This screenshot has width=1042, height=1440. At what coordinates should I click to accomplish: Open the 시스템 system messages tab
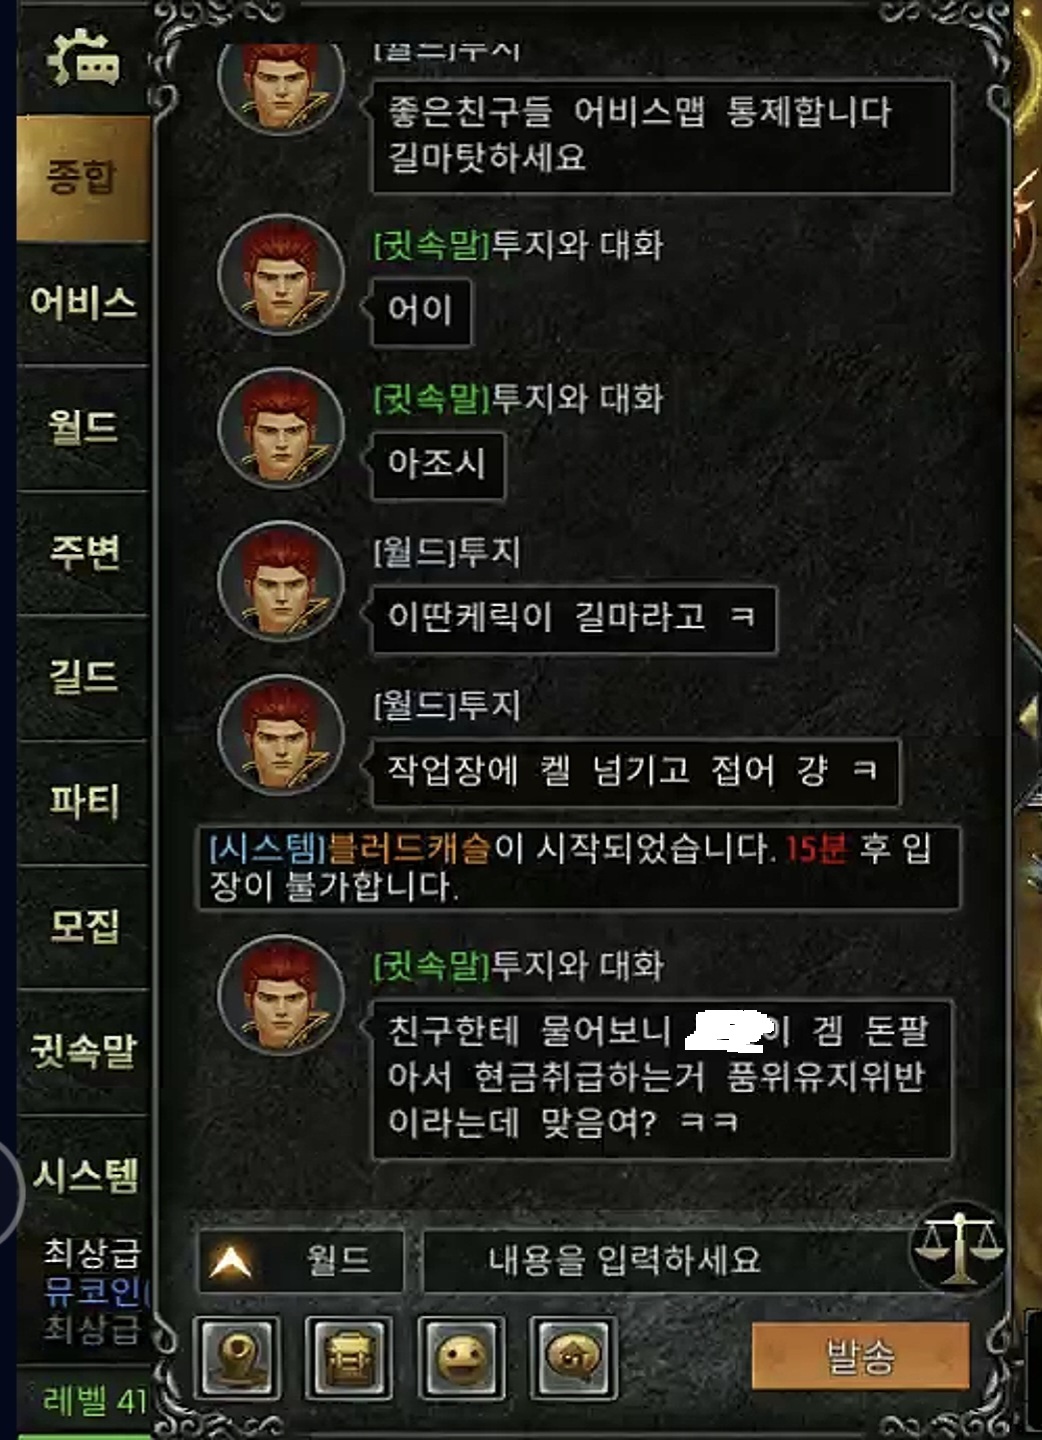pos(83,1175)
